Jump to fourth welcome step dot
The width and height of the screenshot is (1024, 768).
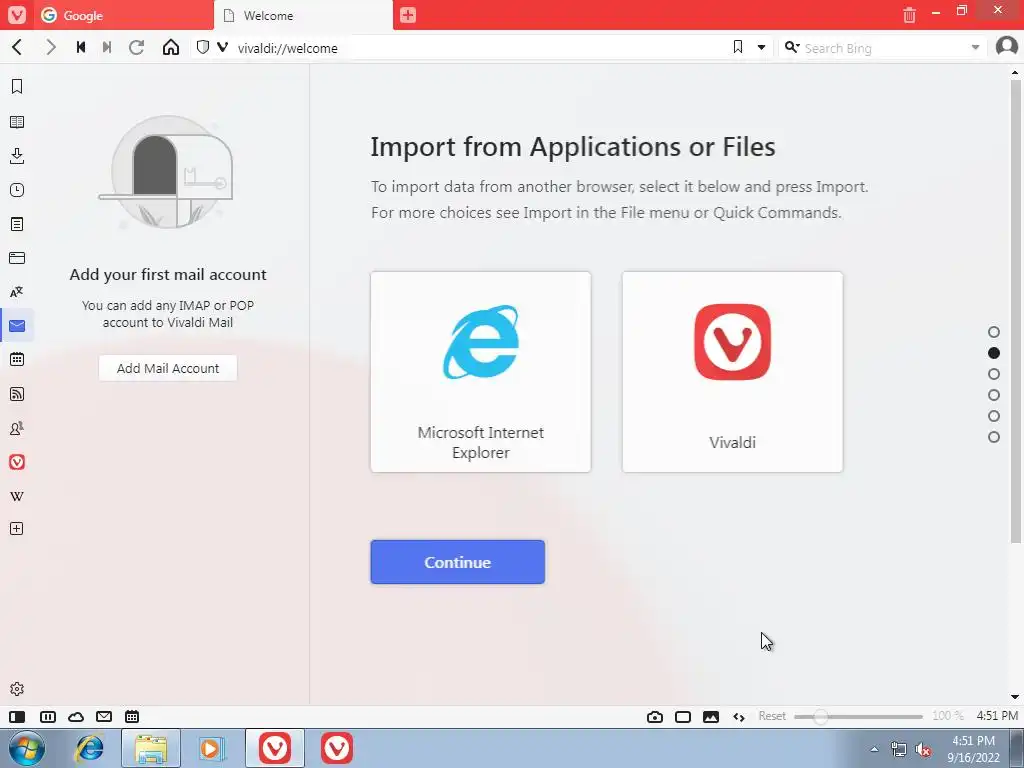(x=994, y=395)
